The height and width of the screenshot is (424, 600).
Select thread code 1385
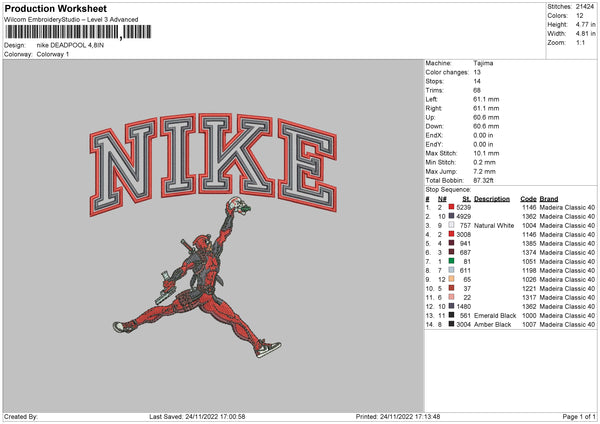[x=529, y=243]
